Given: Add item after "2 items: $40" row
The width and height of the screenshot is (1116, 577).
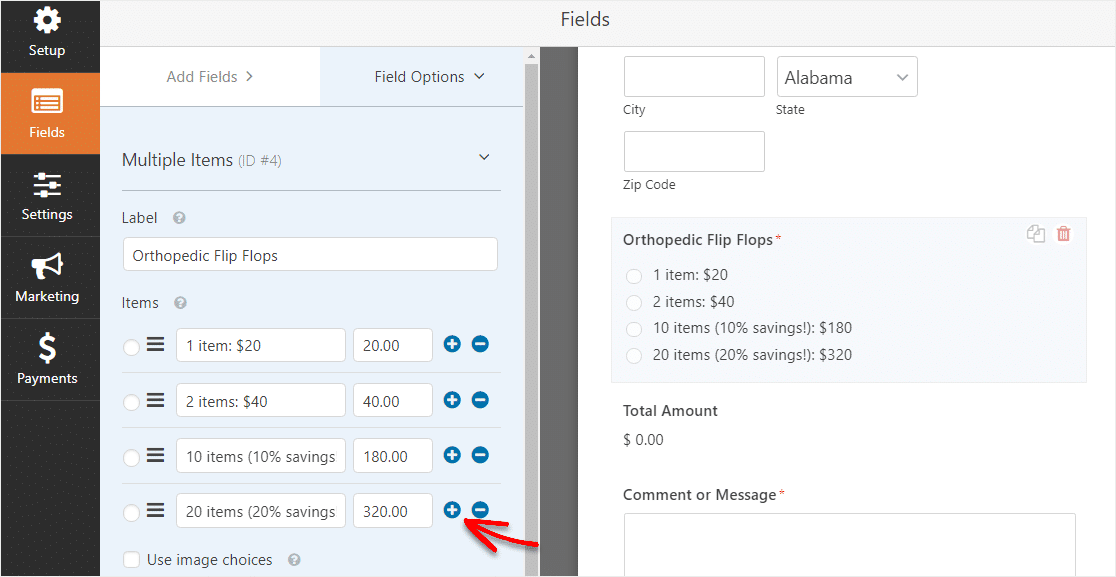Looking at the screenshot, I should tap(452, 400).
